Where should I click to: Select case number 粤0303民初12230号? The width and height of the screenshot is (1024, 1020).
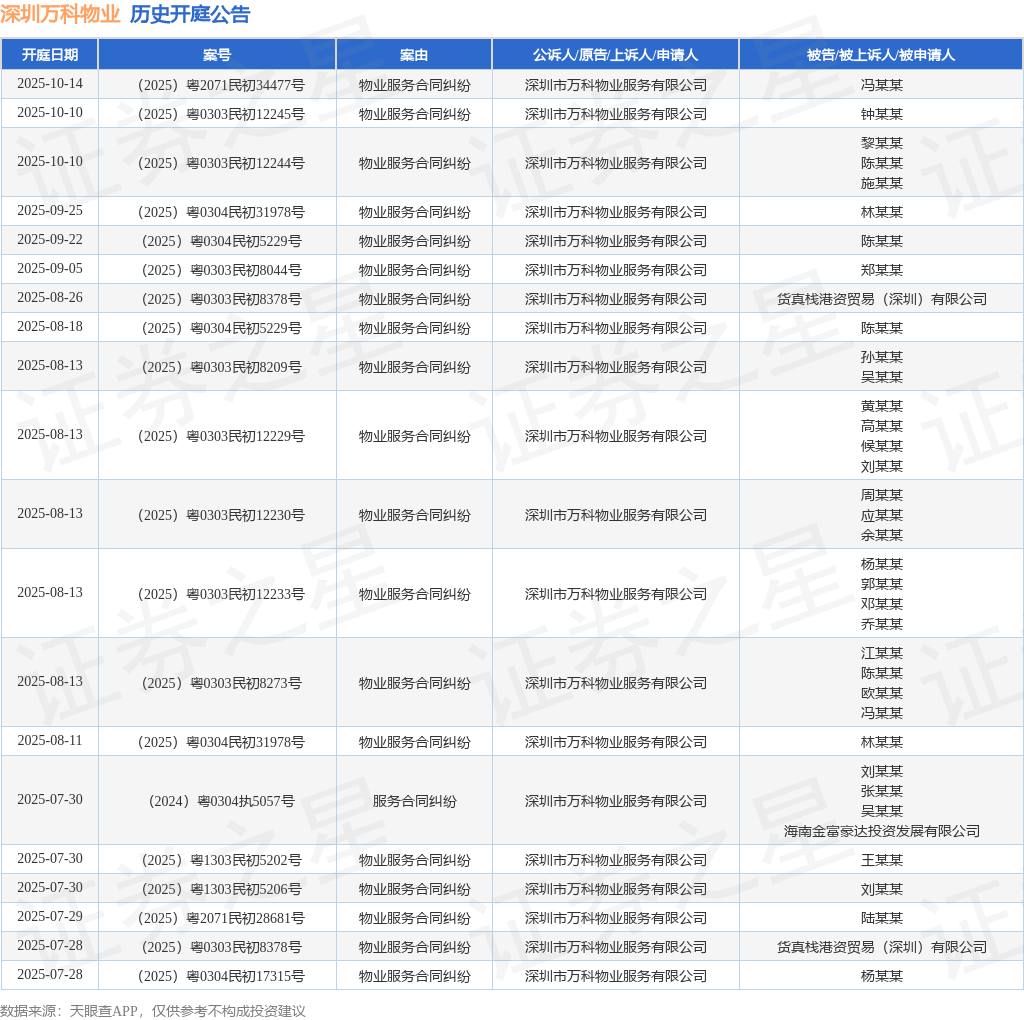pos(221,515)
